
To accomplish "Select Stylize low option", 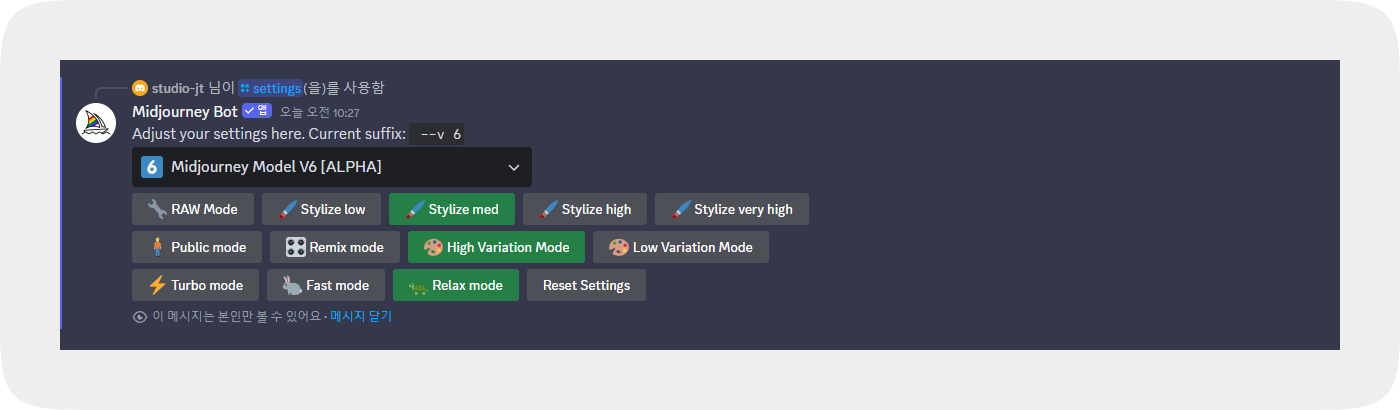I will click(x=321, y=209).
